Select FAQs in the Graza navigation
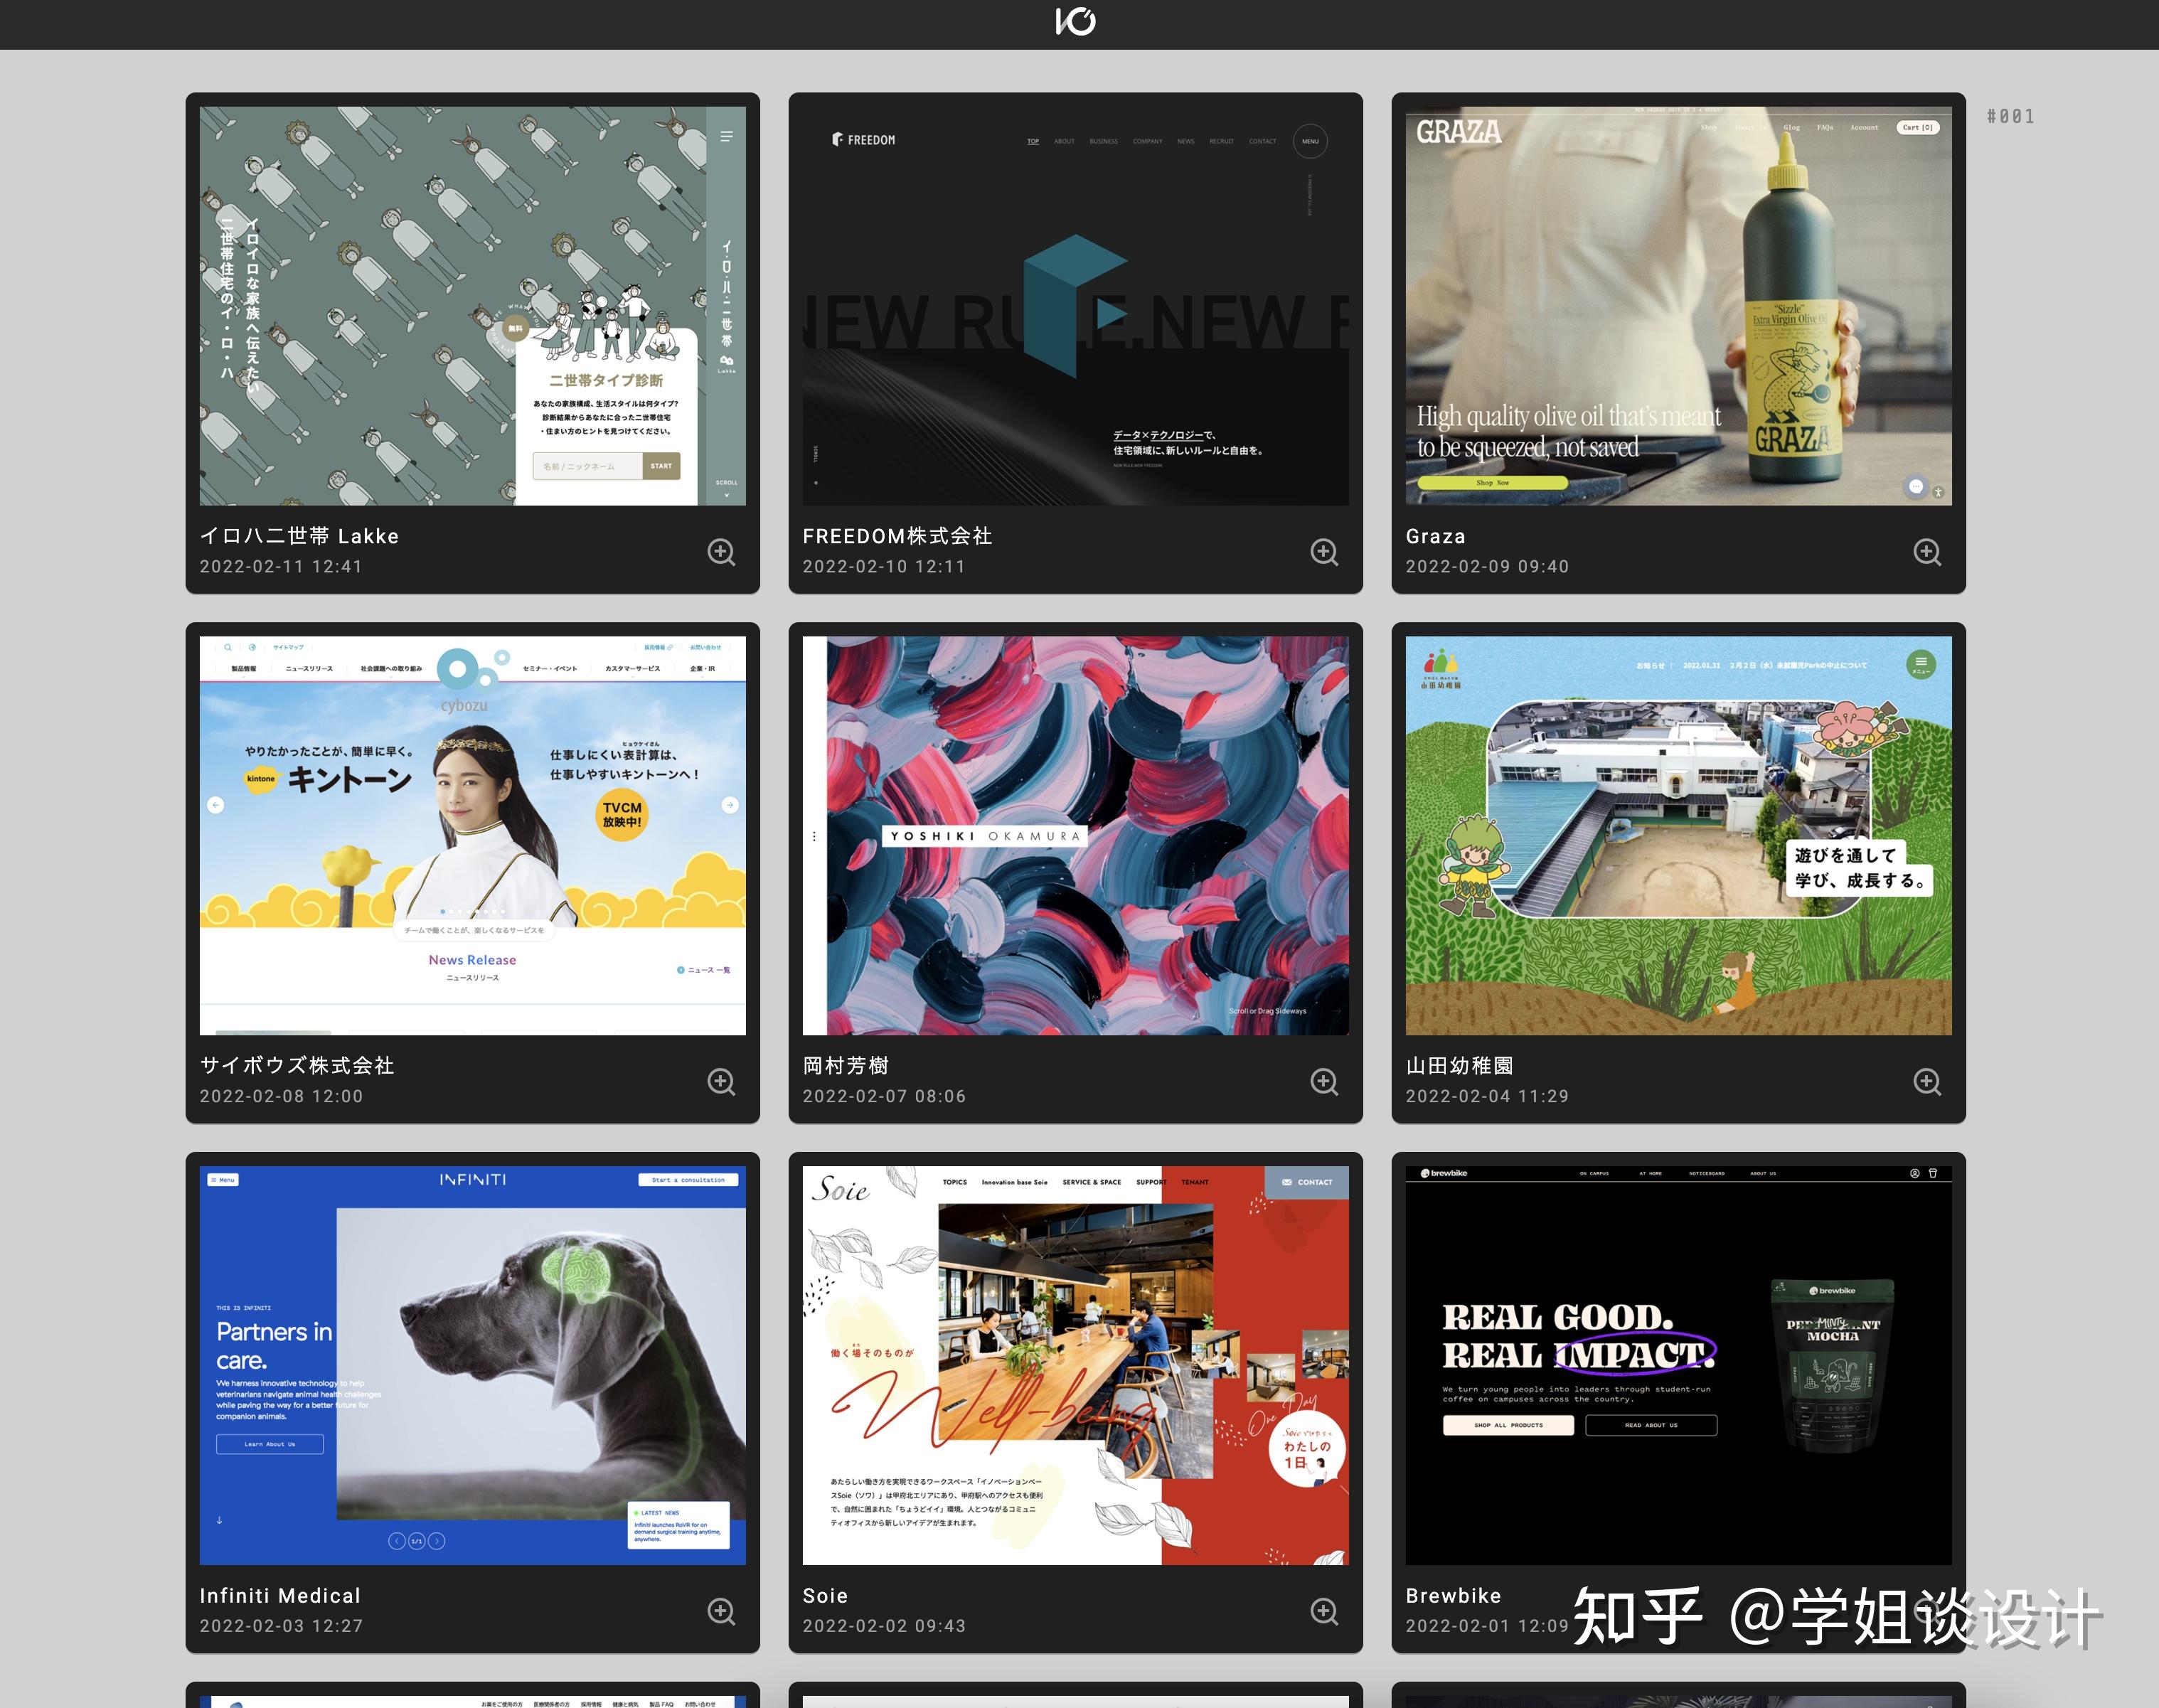 pyautogui.click(x=1826, y=127)
